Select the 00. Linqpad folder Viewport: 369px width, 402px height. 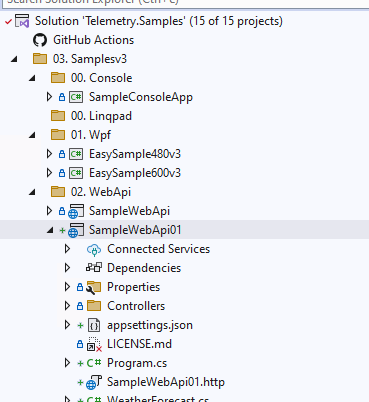click(101, 116)
